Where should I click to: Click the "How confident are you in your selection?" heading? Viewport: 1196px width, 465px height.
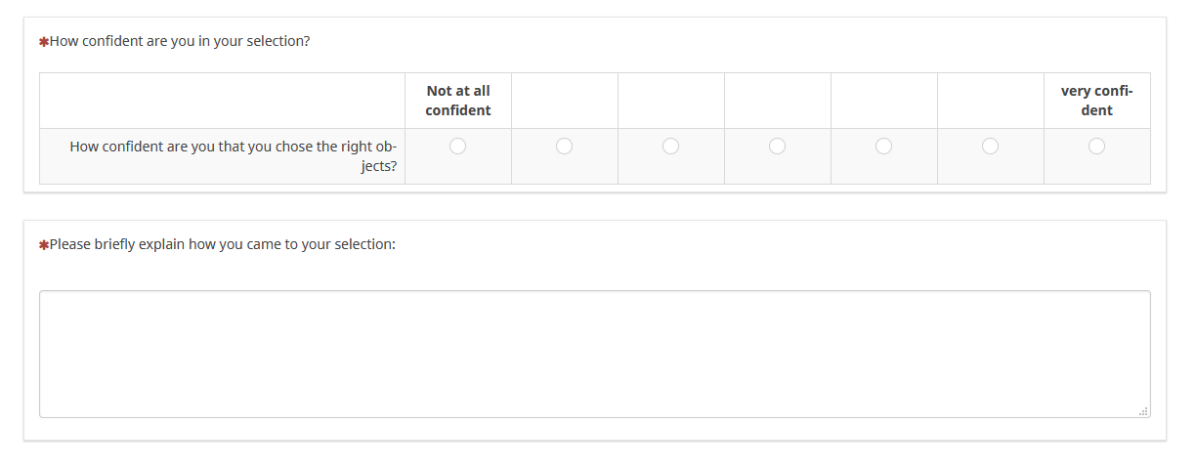point(180,42)
